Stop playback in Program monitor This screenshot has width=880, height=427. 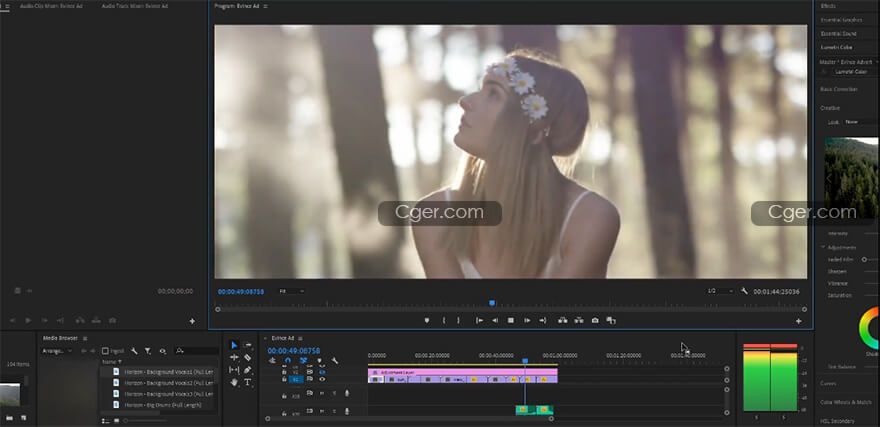pos(511,320)
